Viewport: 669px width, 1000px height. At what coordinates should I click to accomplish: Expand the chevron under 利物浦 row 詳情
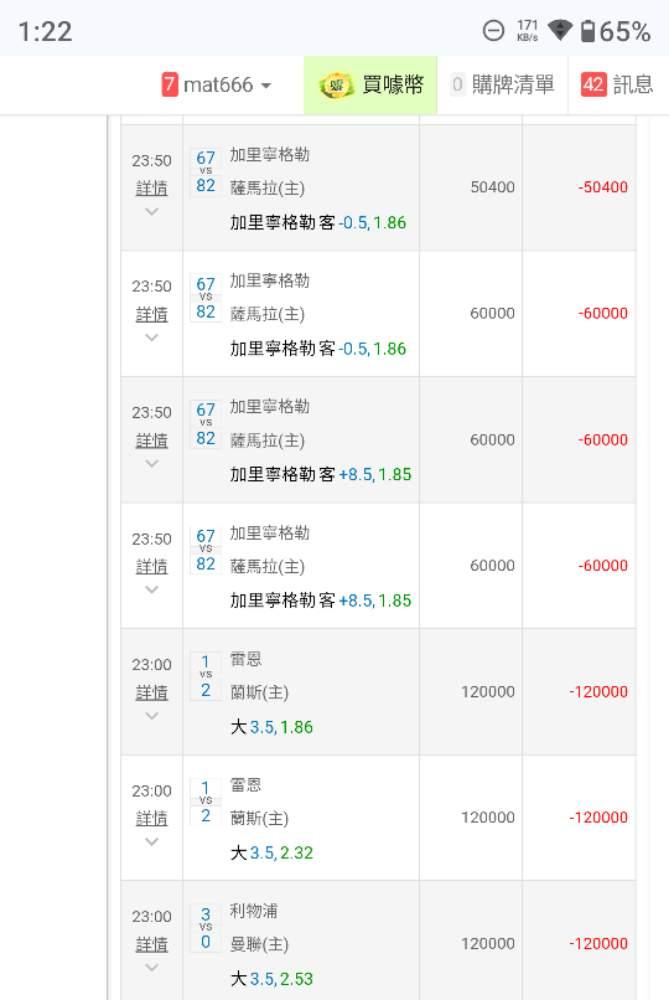[152, 968]
